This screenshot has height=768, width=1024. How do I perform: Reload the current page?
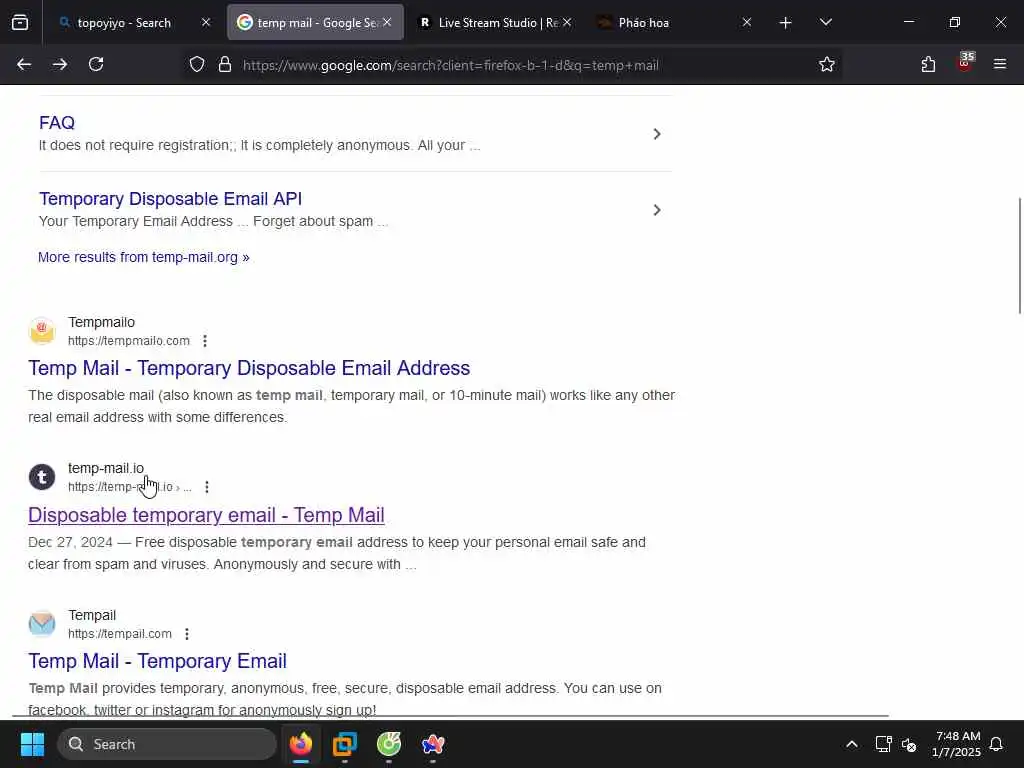tap(96, 64)
